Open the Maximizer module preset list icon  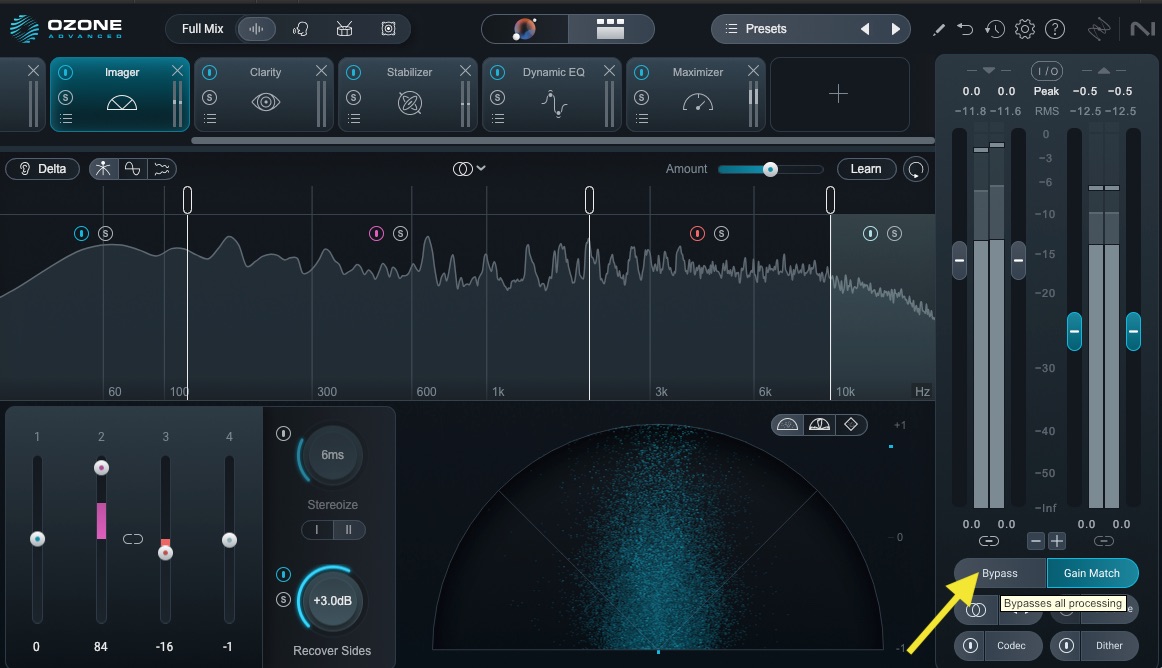point(641,119)
